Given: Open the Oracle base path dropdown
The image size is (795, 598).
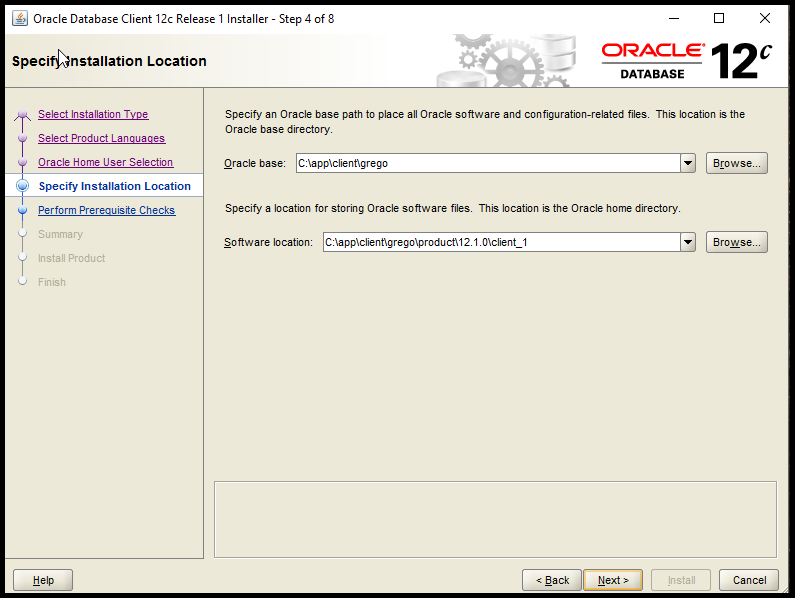Looking at the screenshot, I should [x=688, y=163].
